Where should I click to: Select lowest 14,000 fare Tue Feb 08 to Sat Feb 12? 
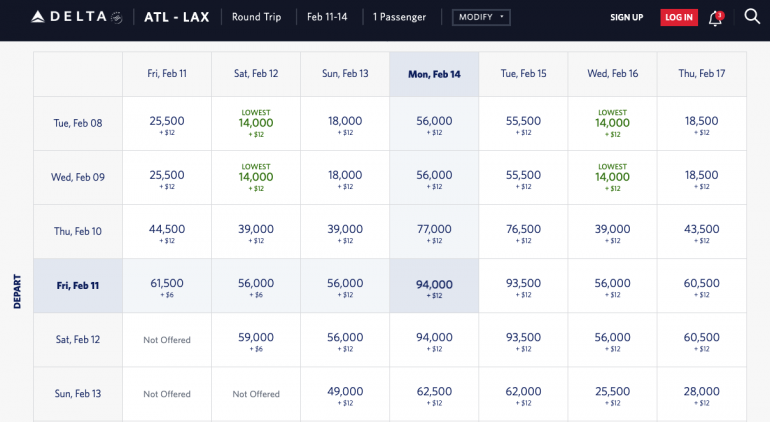pyautogui.click(x=256, y=123)
